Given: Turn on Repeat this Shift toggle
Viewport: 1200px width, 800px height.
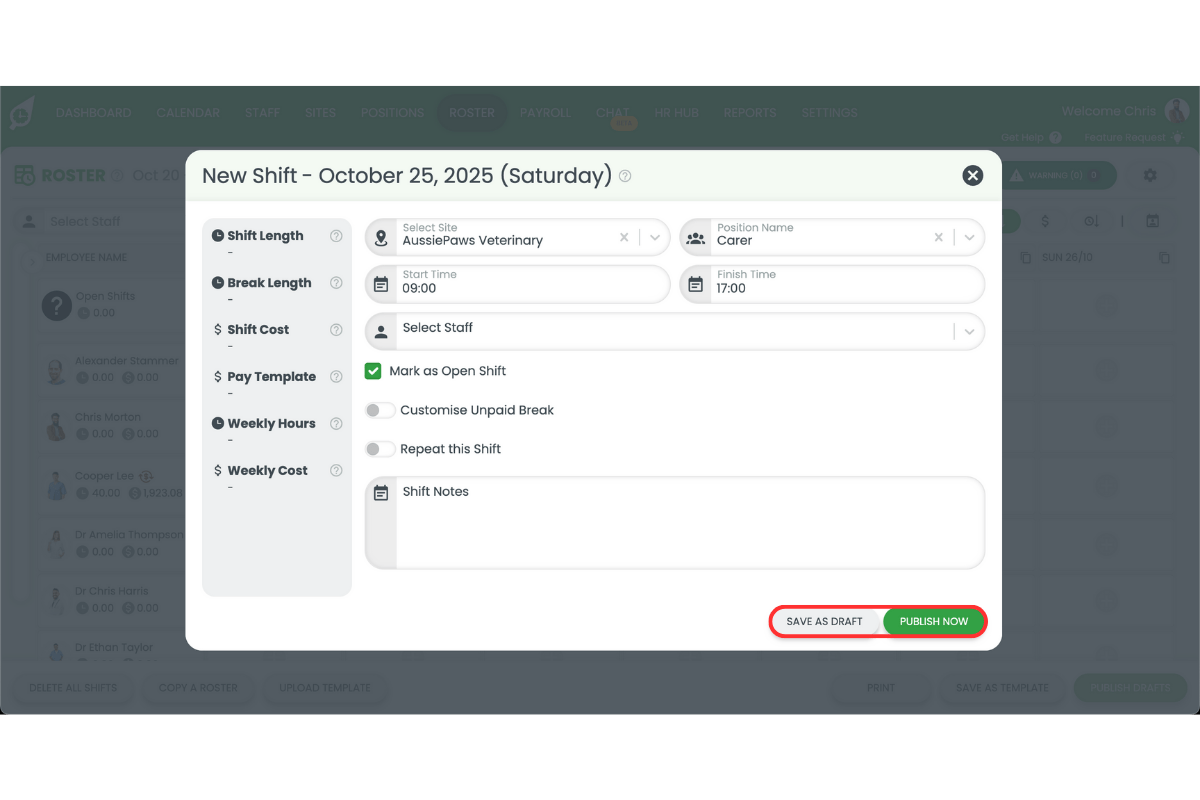Looking at the screenshot, I should (380, 449).
